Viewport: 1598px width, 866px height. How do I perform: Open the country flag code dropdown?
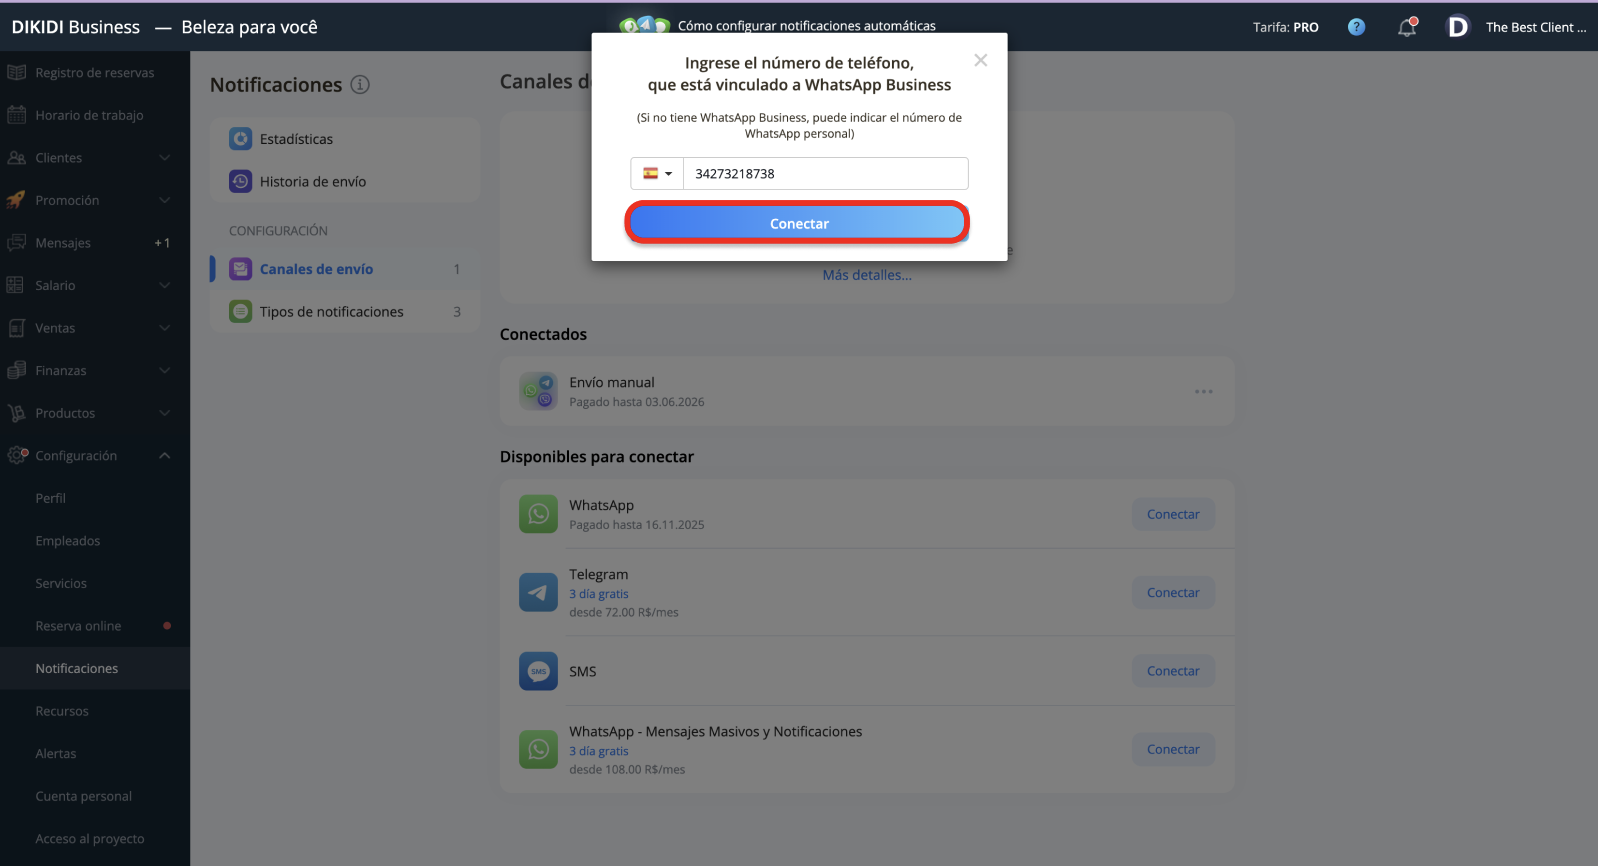657,173
